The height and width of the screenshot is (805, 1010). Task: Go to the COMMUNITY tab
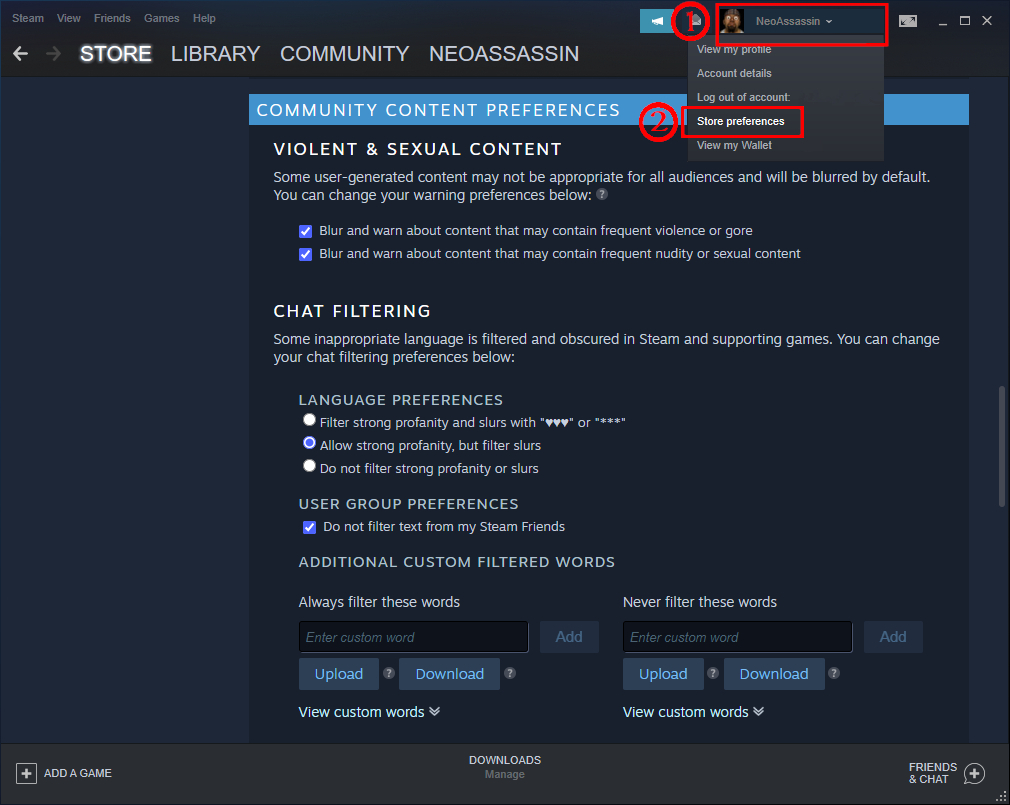[x=345, y=53]
